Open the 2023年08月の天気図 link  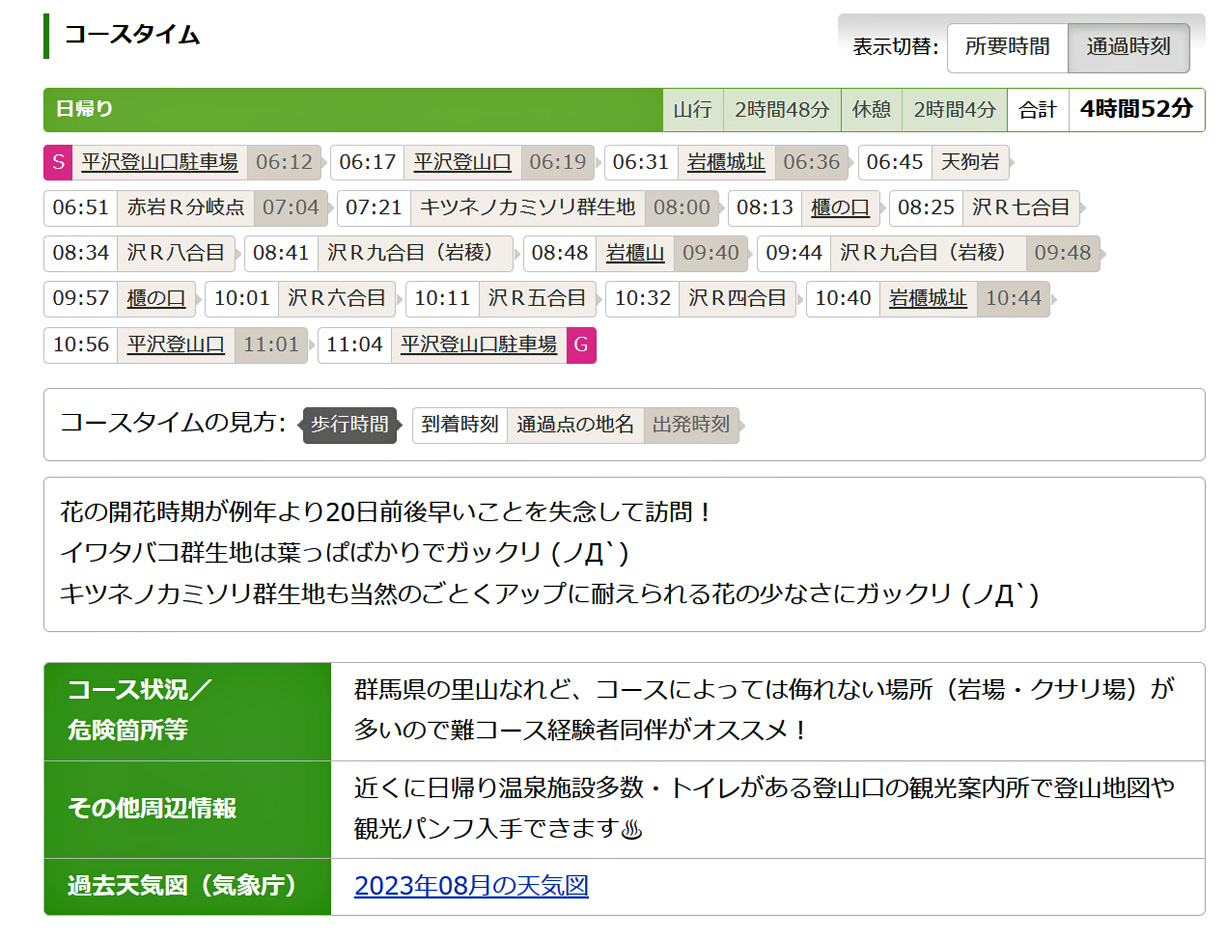pos(471,886)
